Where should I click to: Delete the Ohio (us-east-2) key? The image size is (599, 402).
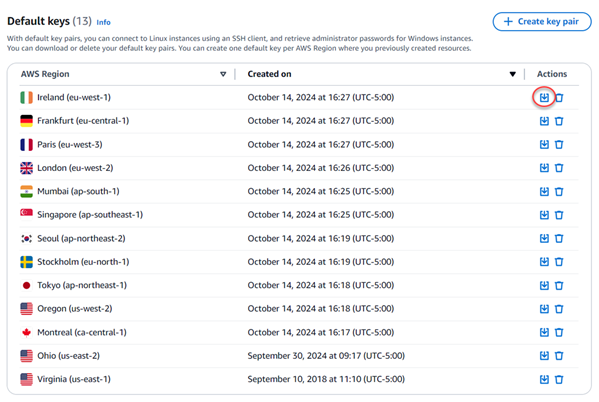coord(559,356)
